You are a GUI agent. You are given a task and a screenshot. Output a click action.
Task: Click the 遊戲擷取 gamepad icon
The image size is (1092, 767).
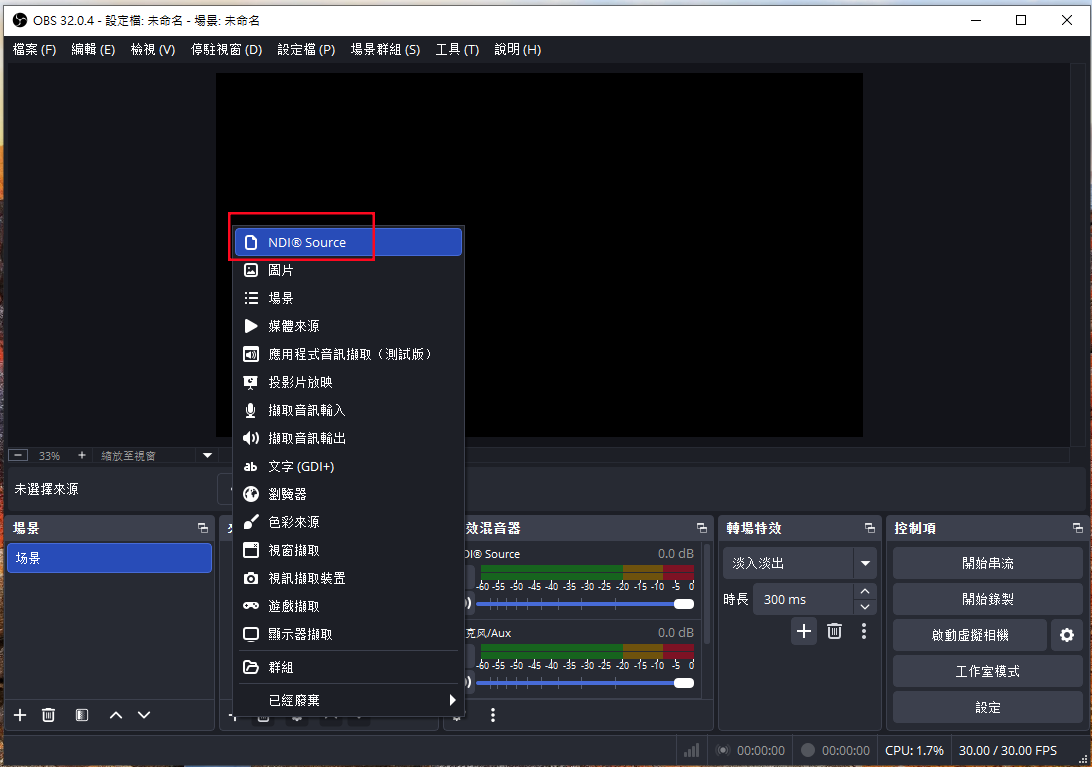tap(251, 606)
